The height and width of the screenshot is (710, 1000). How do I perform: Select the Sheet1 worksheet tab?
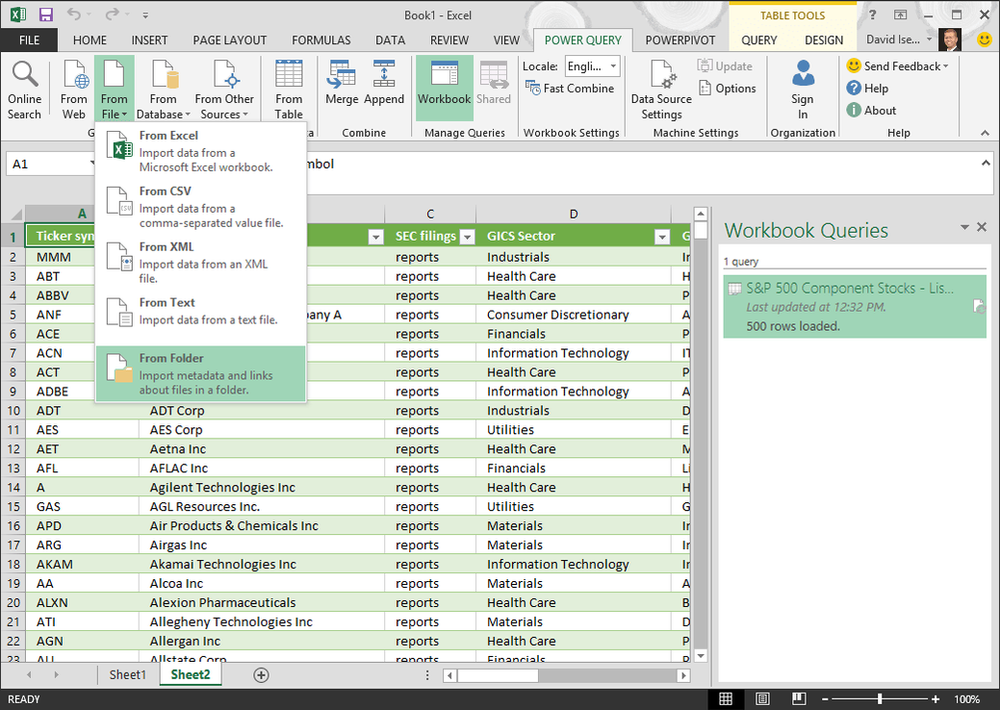[x=127, y=675]
